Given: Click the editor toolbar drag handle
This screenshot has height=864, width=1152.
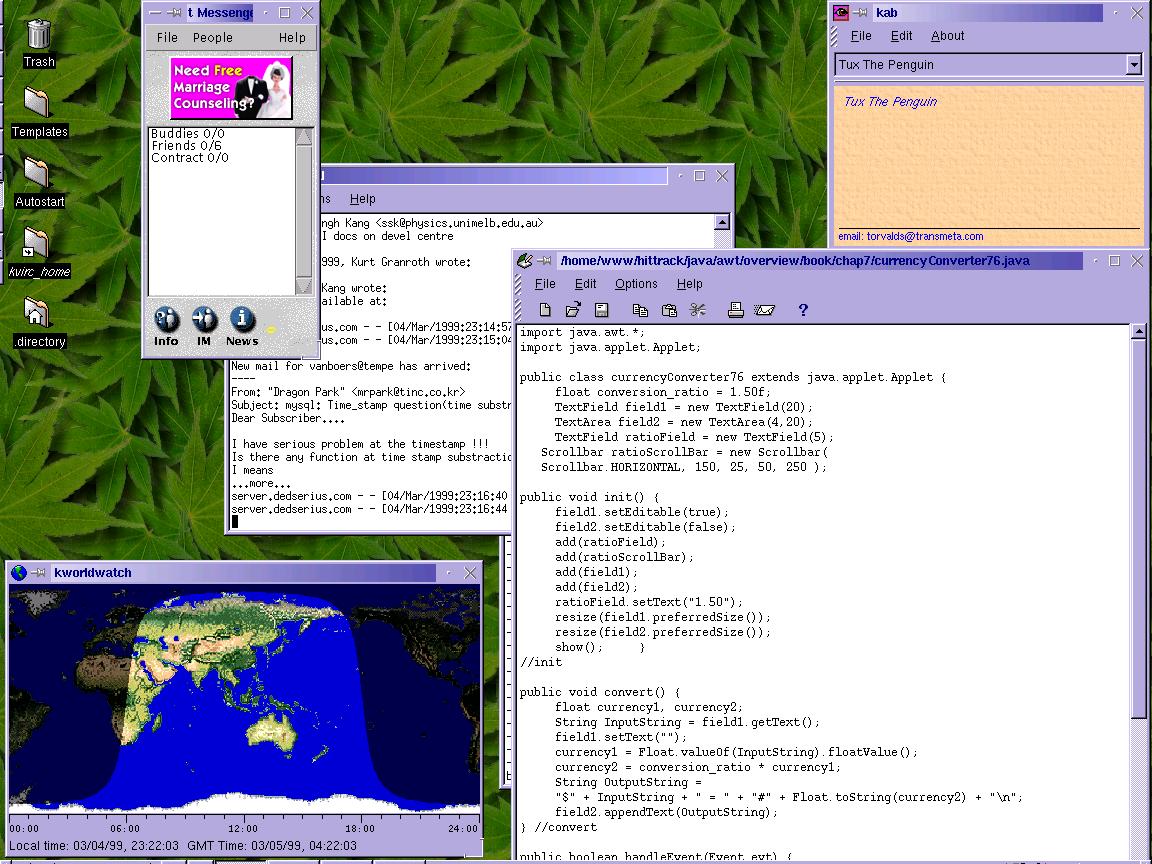Looking at the screenshot, I should coord(520,310).
